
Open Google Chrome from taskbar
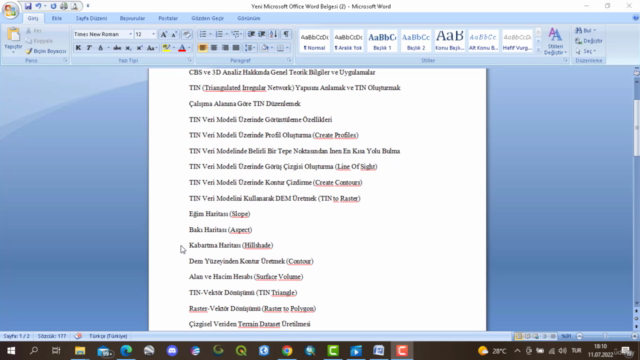pyautogui.click(x=287, y=351)
